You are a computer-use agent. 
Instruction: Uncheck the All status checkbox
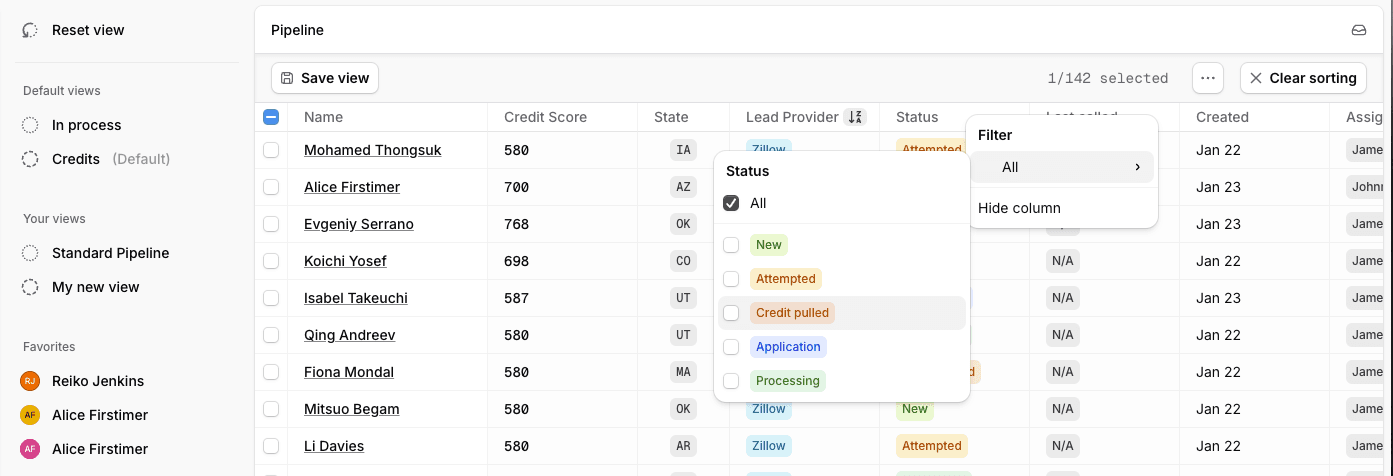click(x=731, y=203)
